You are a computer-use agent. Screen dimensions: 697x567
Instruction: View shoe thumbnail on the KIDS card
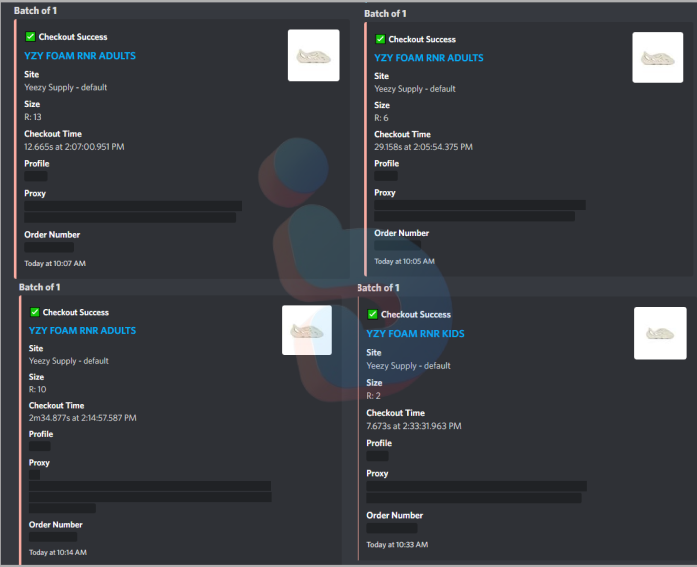pos(660,333)
